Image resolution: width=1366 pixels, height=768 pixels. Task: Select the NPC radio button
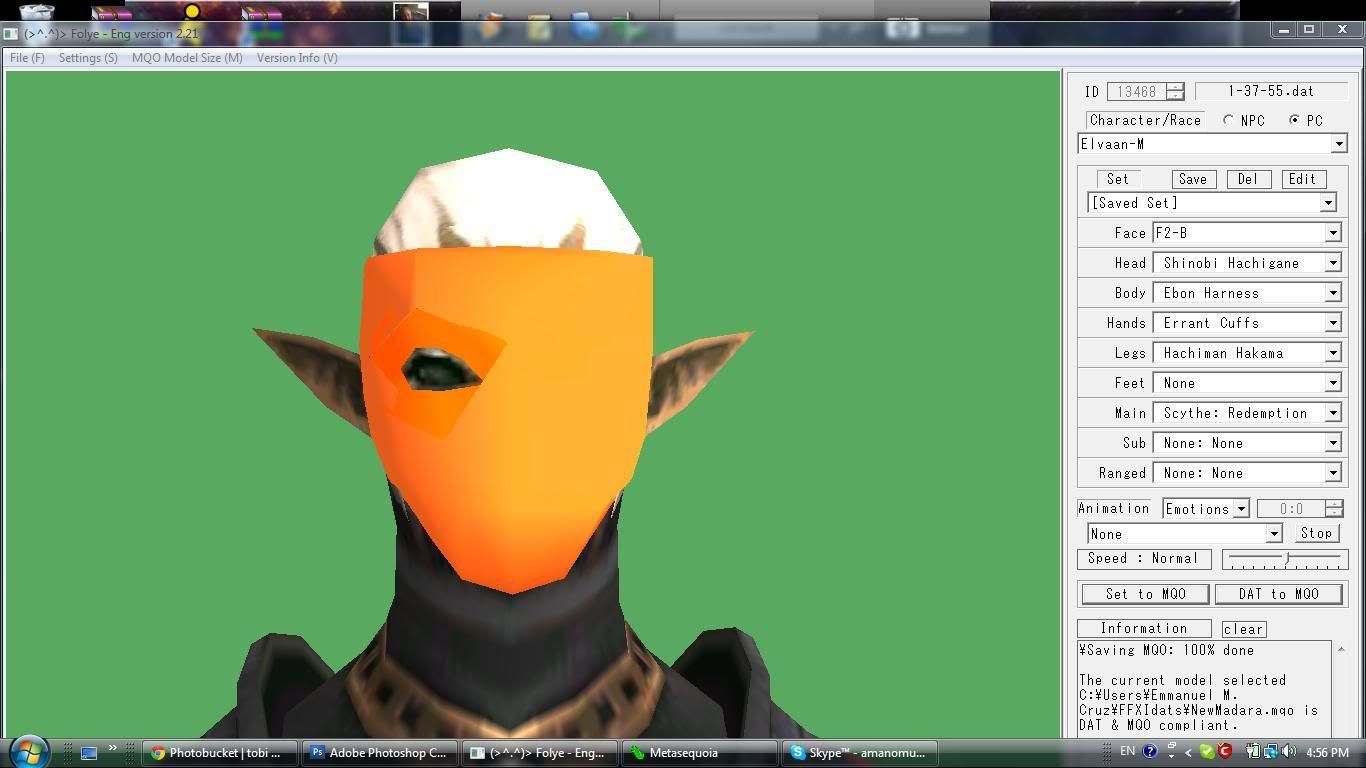(x=1229, y=120)
